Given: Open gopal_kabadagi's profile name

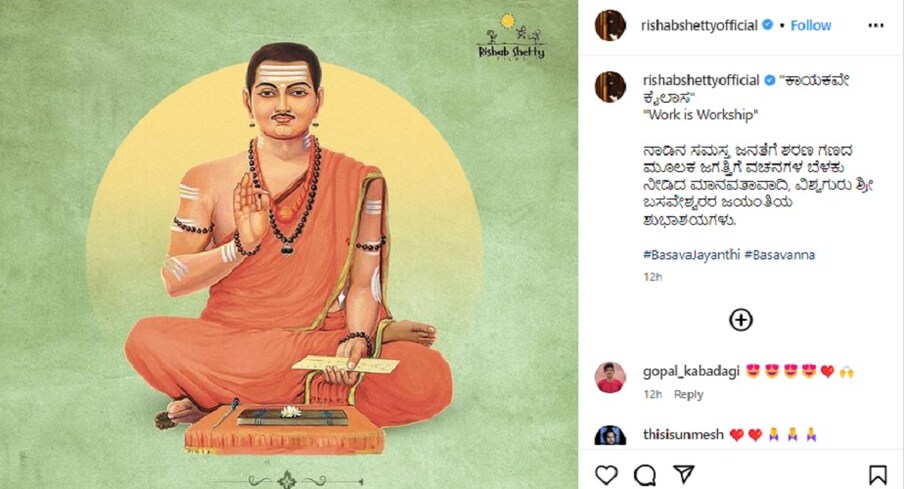Looking at the screenshot, I should [x=691, y=372].
